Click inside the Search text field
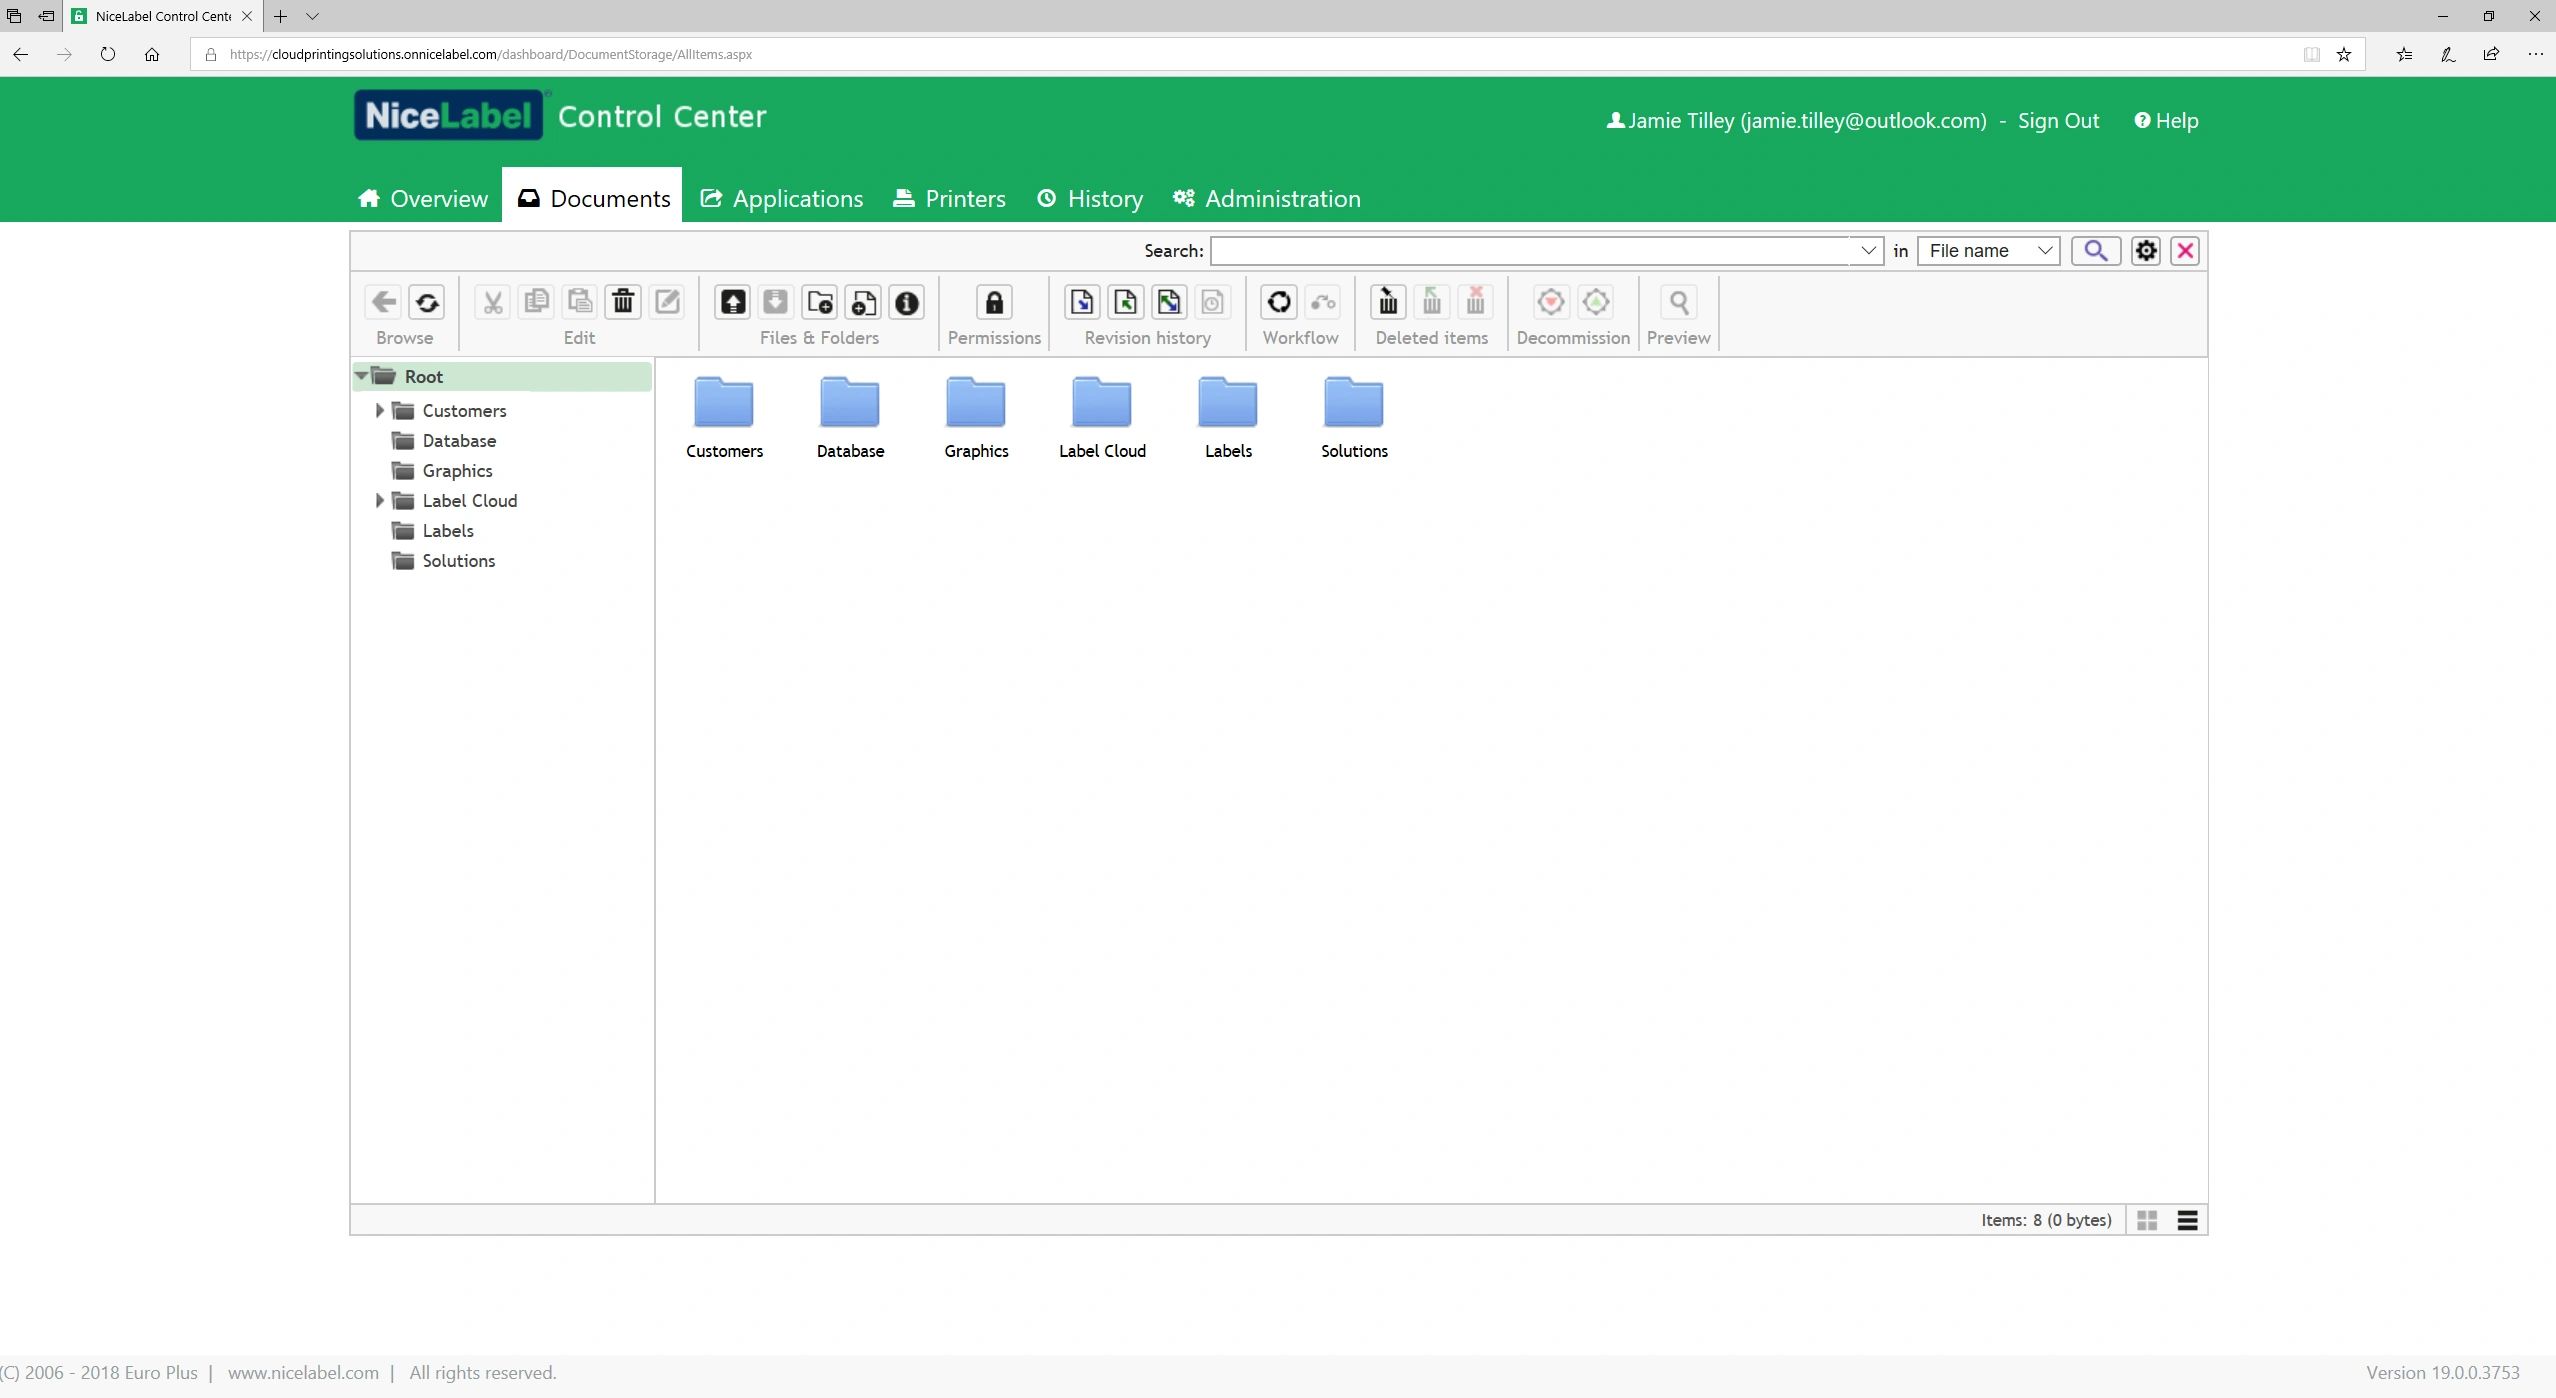This screenshot has height=1398, width=2556. click(1530, 251)
